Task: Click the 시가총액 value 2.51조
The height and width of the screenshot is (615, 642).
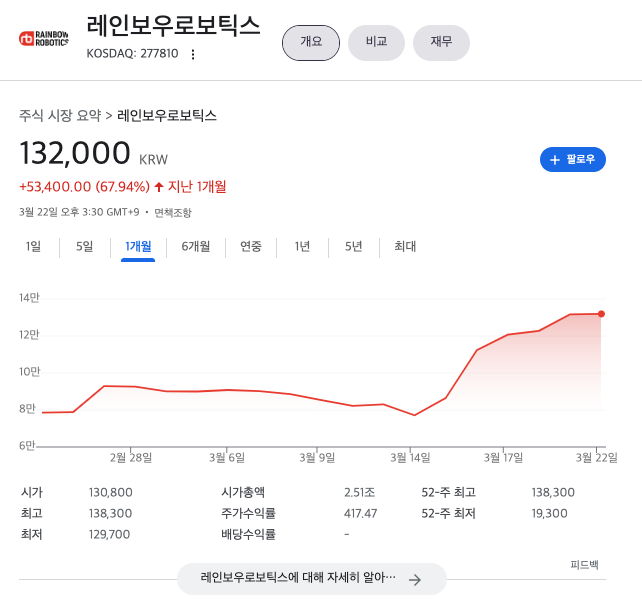Action: pos(359,492)
